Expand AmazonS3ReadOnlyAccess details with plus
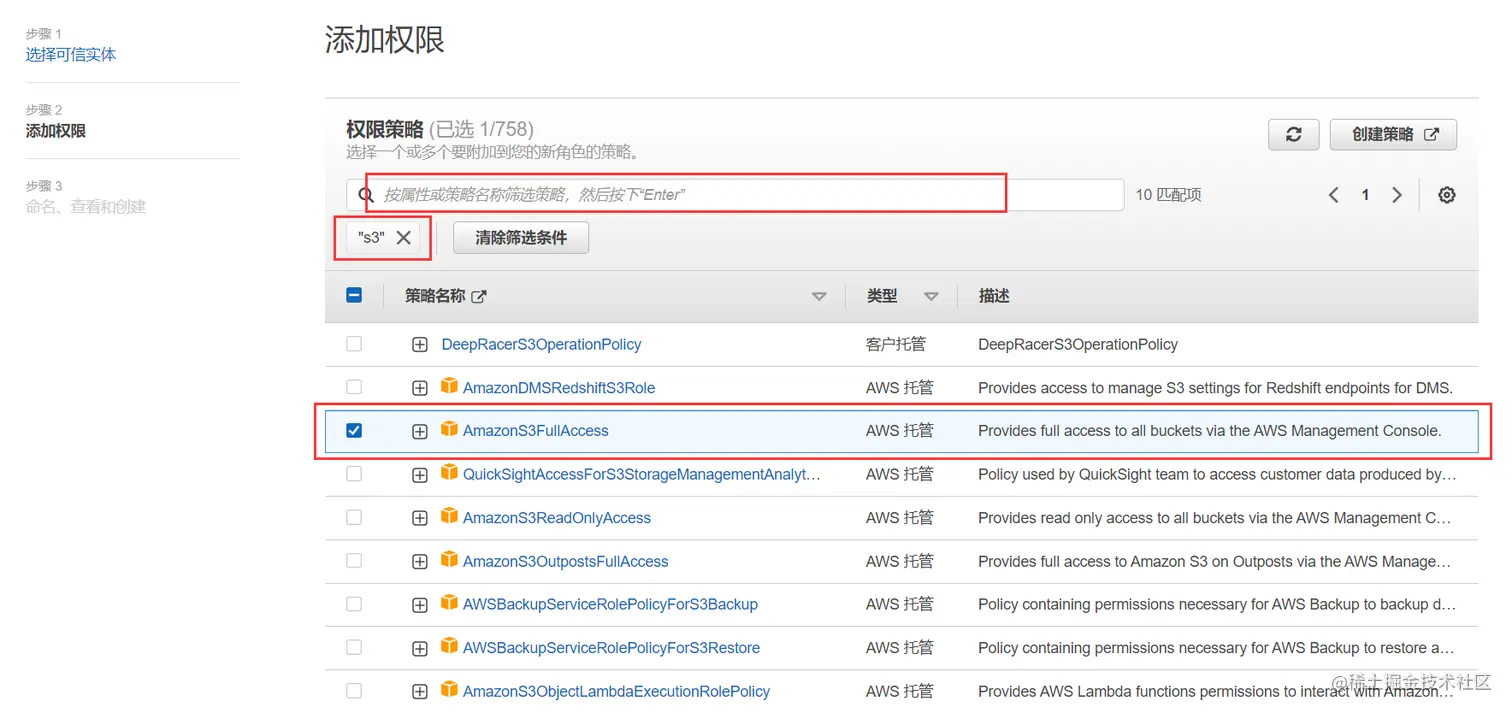The width and height of the screenshot is (1512, 713). pyautogui.click(x=420, y=518)
